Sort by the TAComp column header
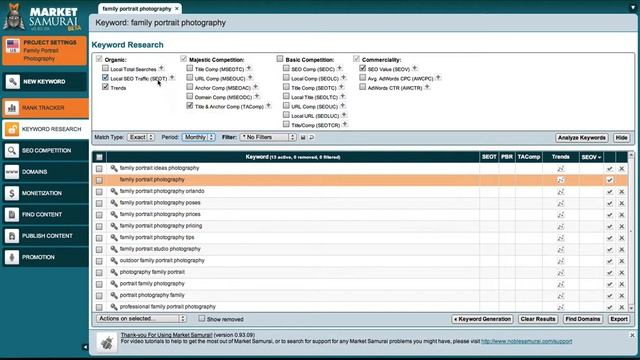The height and width of the screenshot is (360, 640). coord(529,157)
